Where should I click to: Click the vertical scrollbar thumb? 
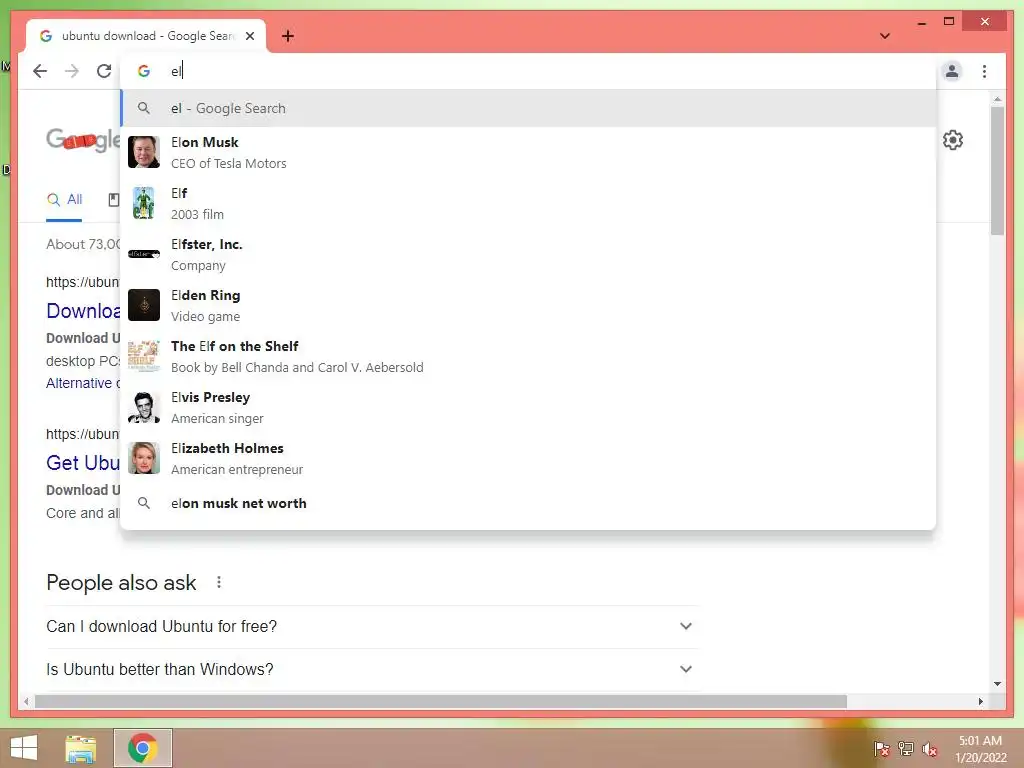pyautogui.click(x=997, y=171)
